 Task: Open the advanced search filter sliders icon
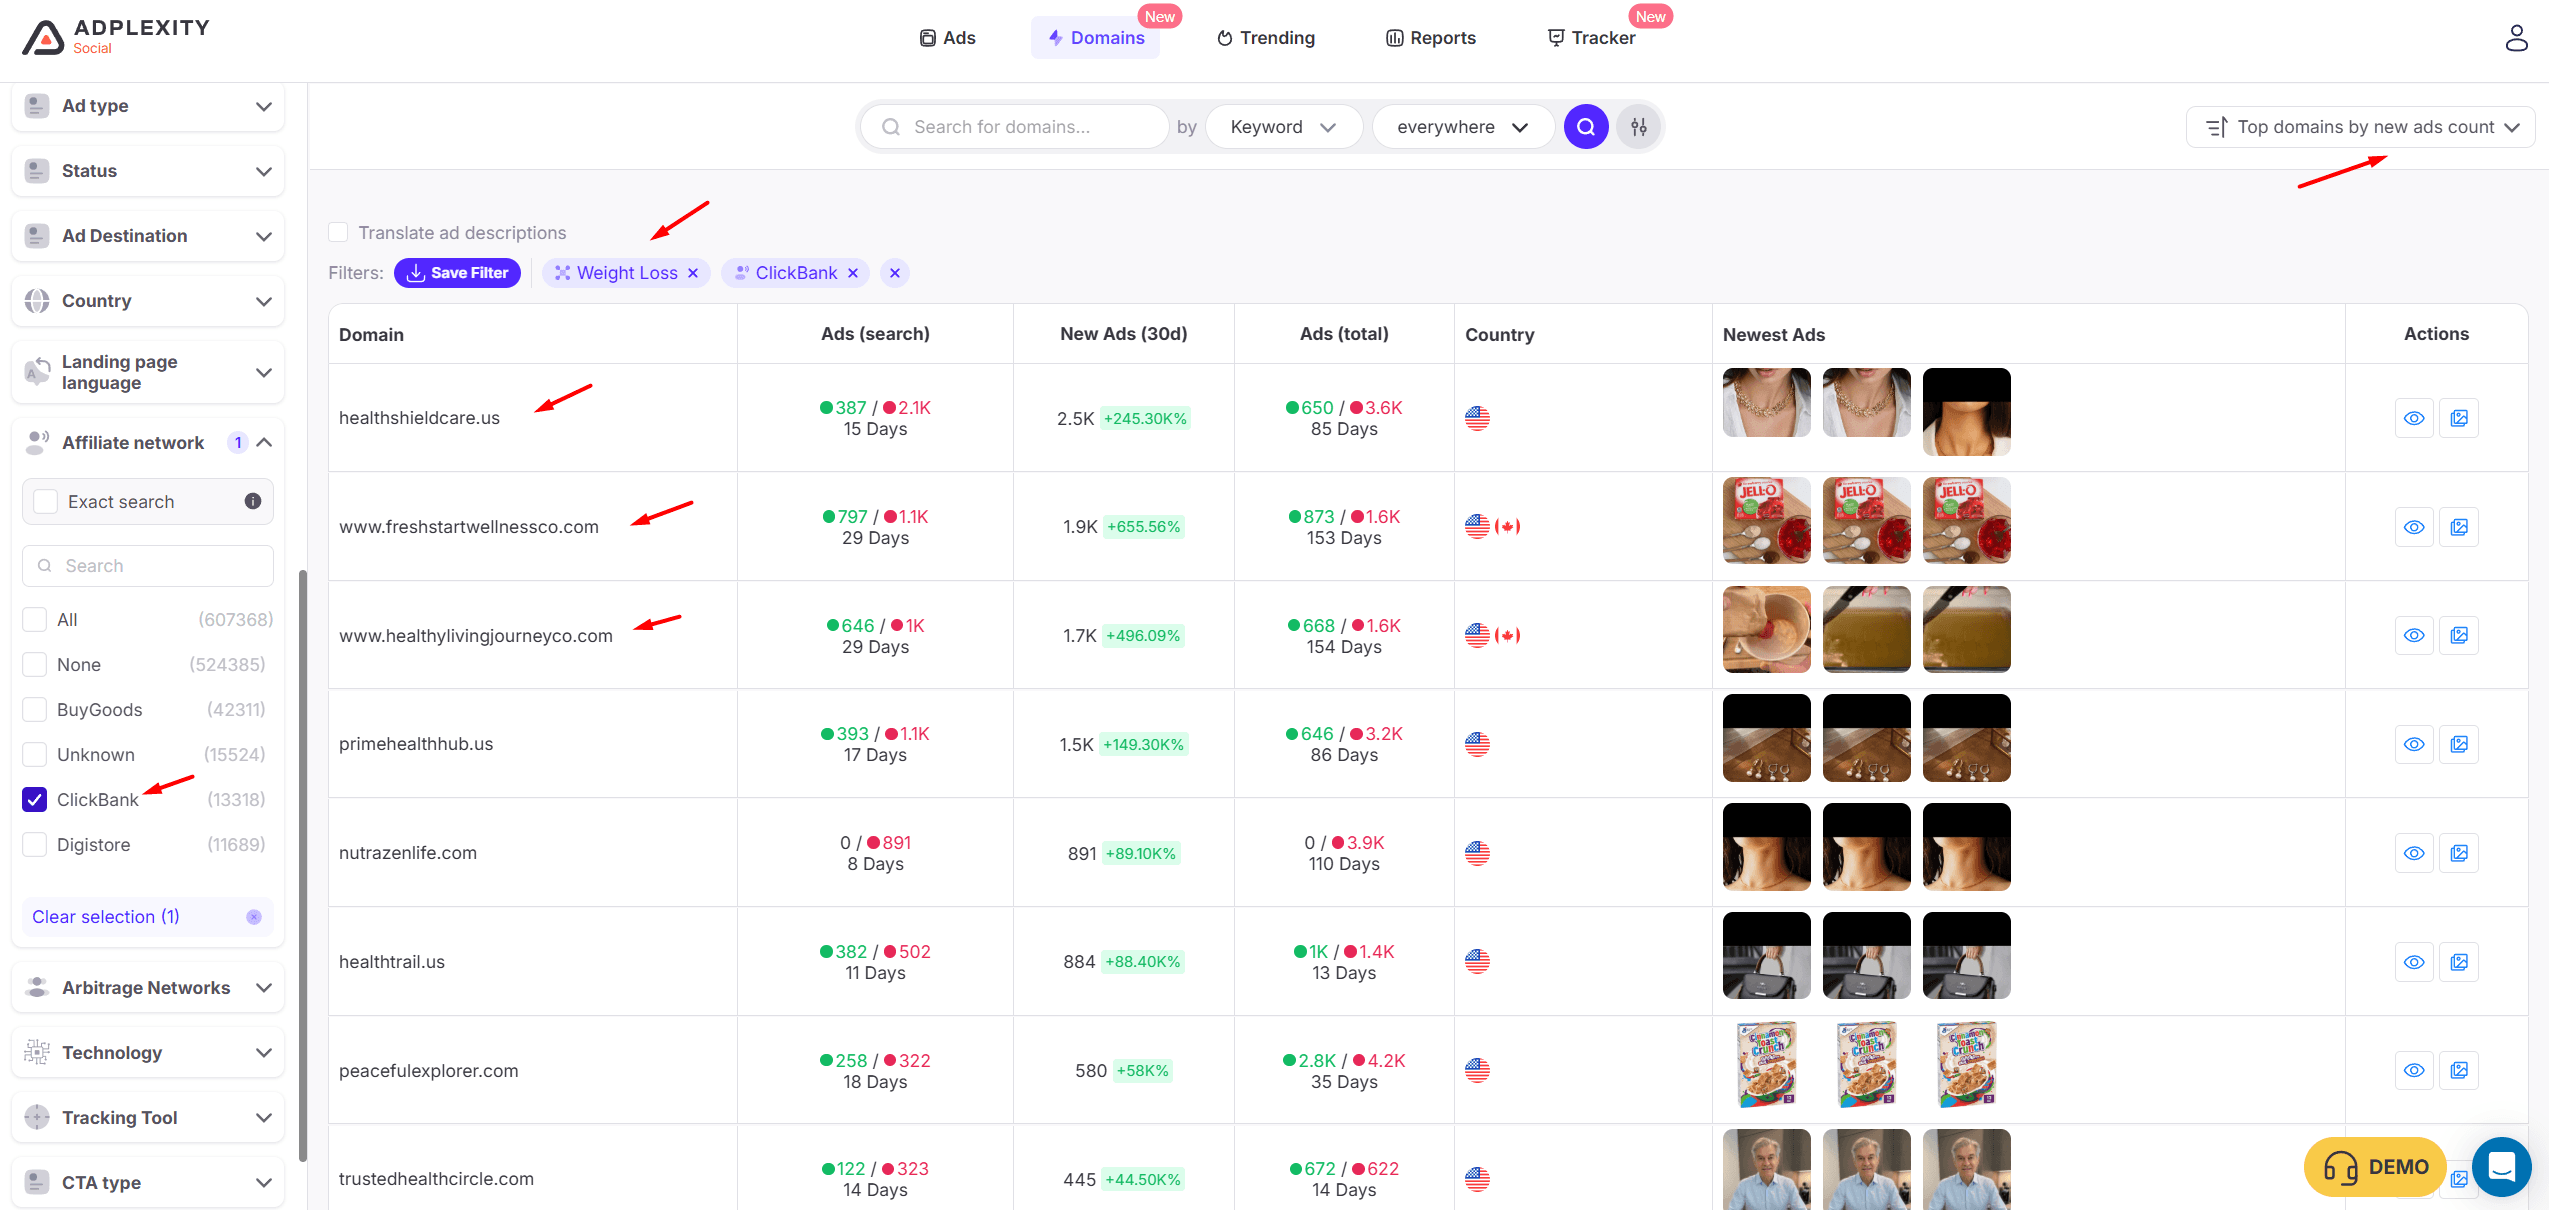click(1638, 127)
